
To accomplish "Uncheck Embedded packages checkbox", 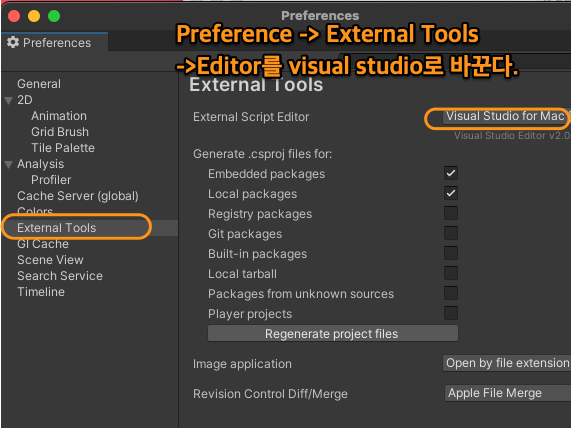I will click(451, 173).
